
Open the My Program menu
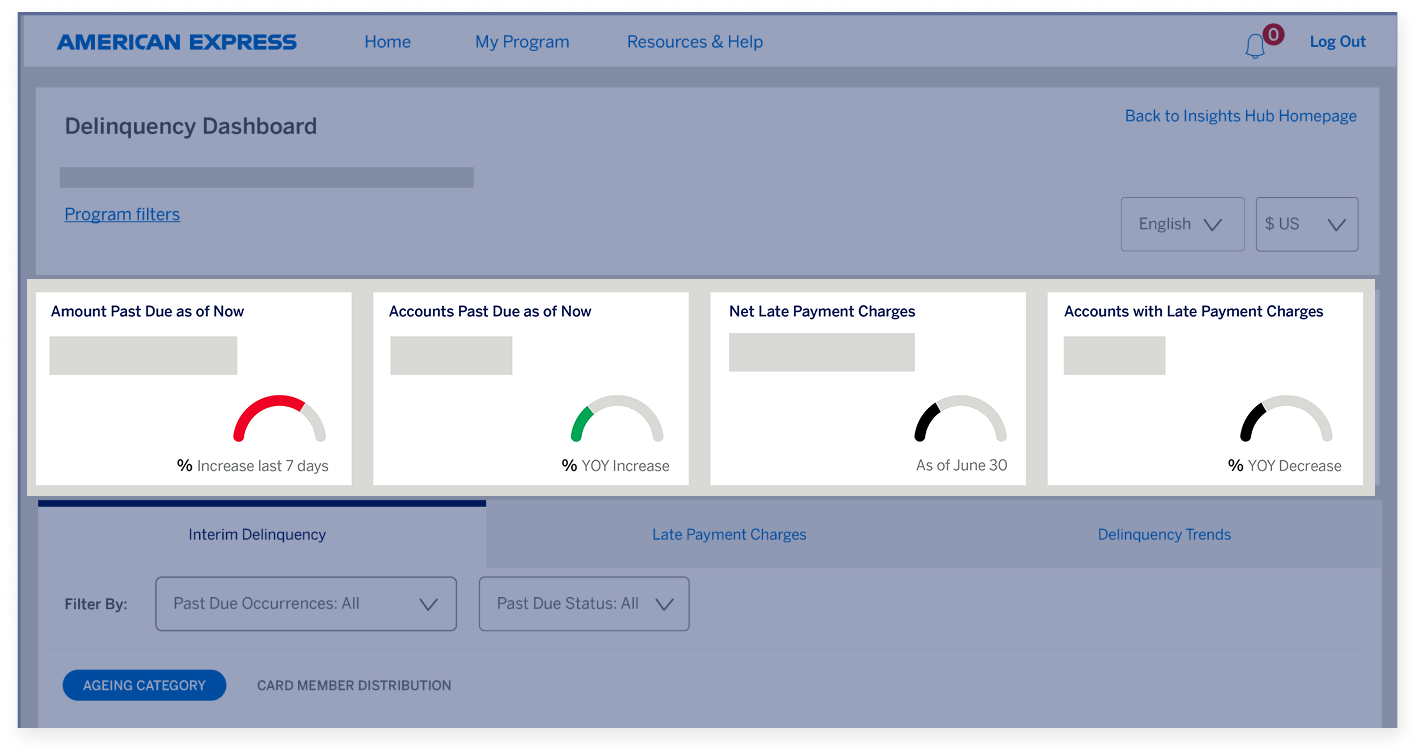(x=522, y=41)
